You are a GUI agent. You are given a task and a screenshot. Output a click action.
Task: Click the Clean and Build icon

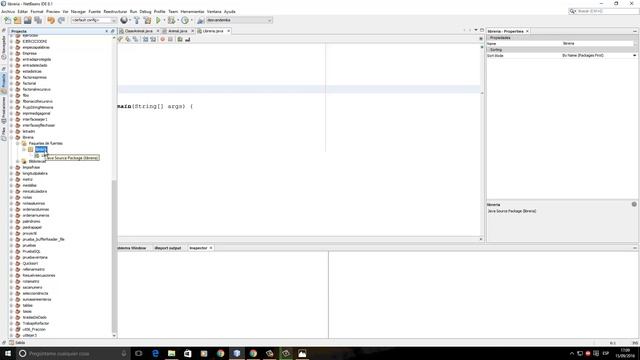click(x=147, y=20)
